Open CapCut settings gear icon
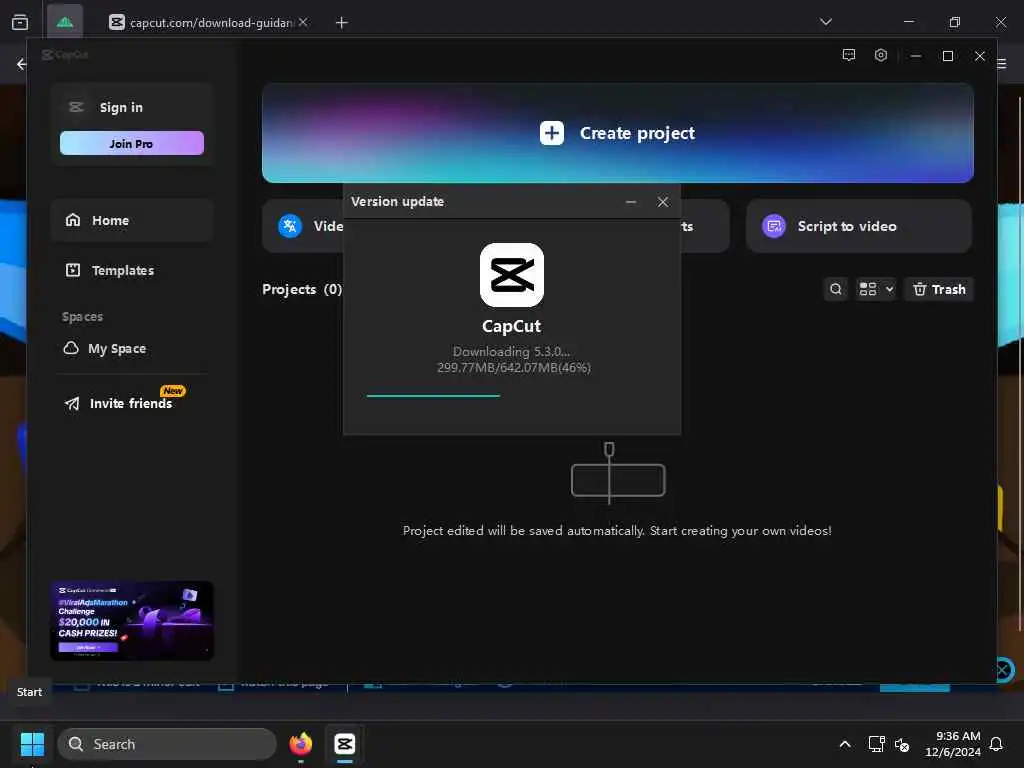Image resolution: width=1024 pixels, height=768 pixels. (880, 56)
